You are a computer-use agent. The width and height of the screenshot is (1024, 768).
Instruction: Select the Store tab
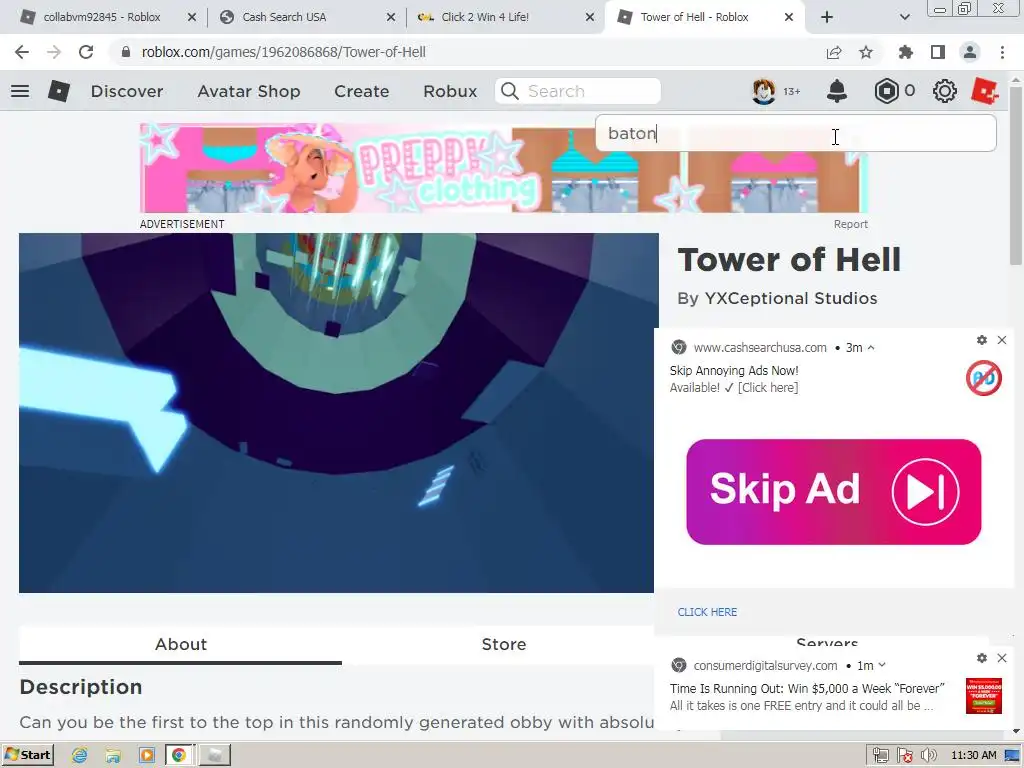pyautogui.click(x=504, y=645)
